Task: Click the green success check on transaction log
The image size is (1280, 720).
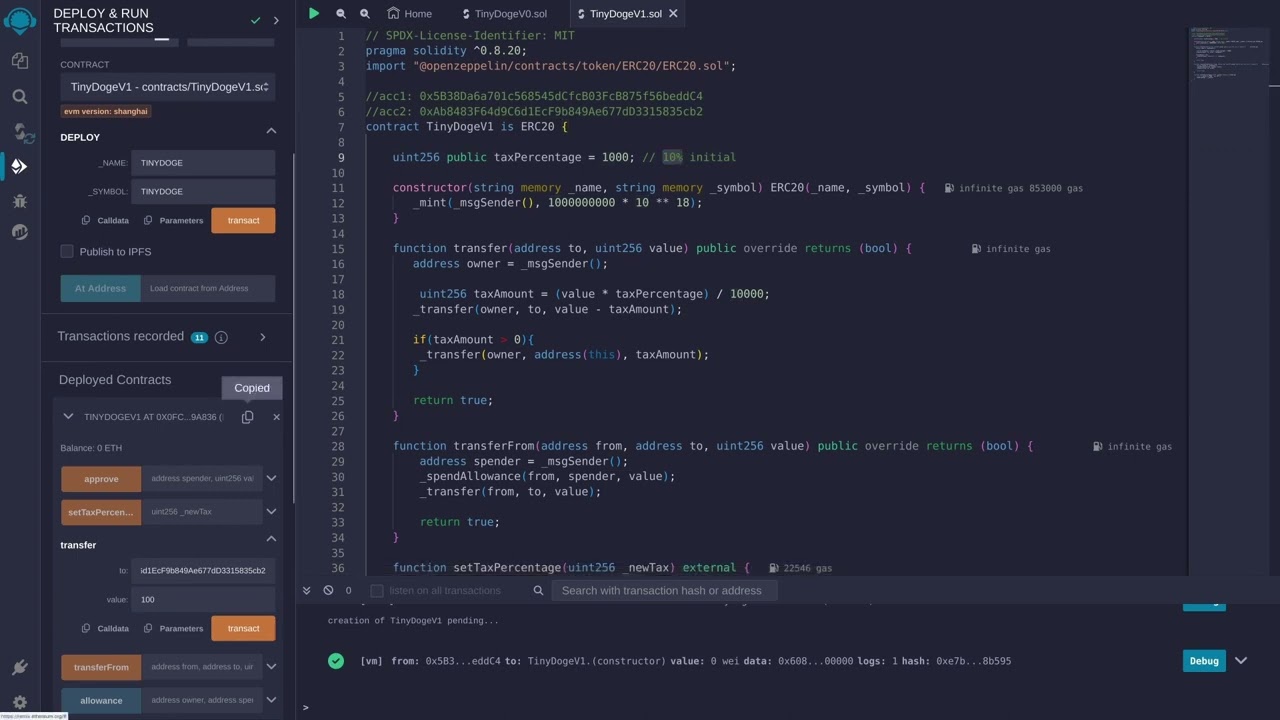Action: point(336,661)
